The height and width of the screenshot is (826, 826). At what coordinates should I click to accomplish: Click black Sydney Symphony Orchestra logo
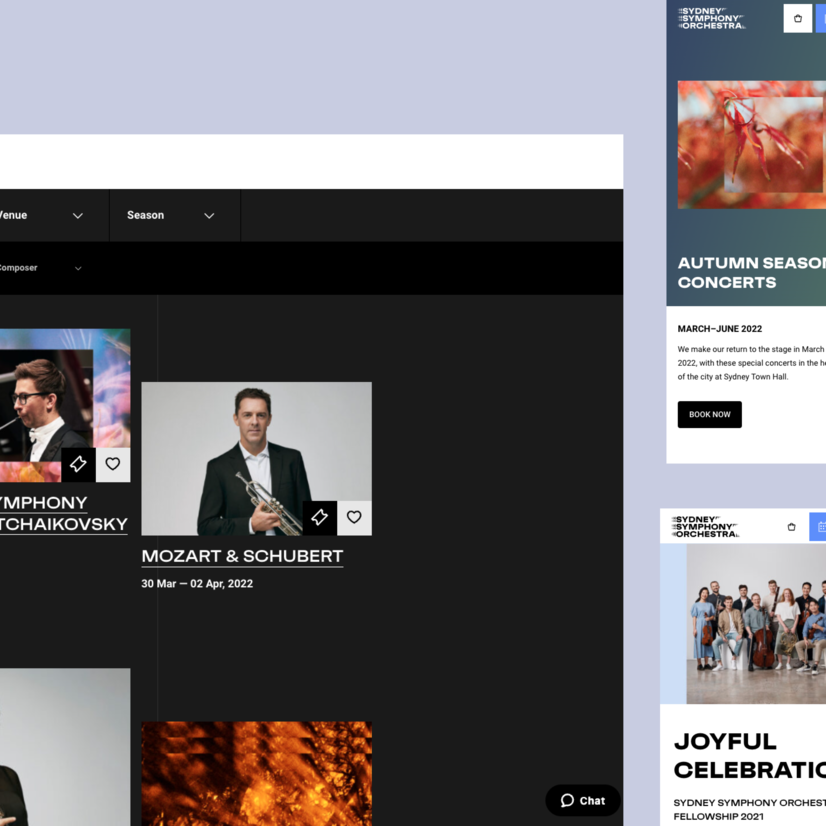(705, 527)
